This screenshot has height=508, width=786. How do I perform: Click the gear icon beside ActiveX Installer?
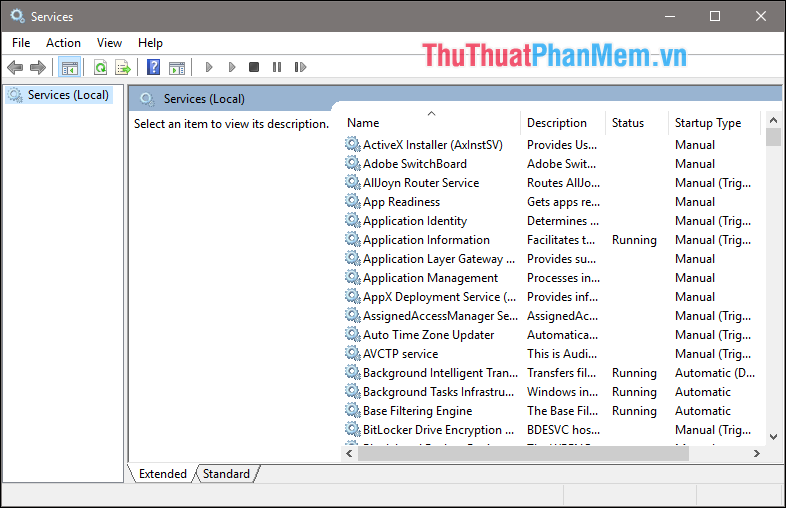[x=353, y=144]
